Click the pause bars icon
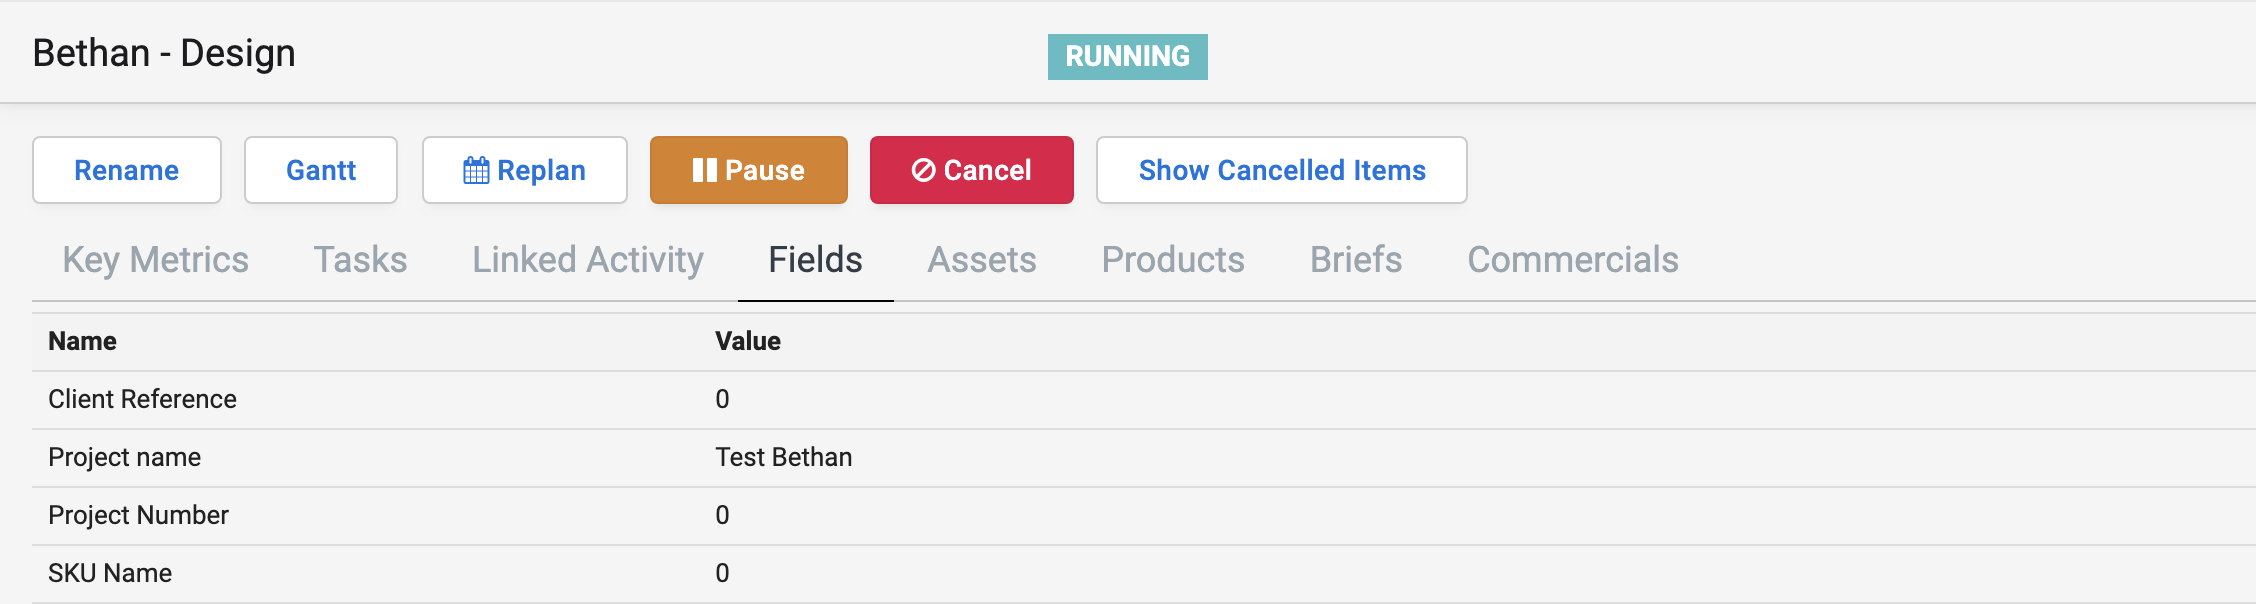This screenshot has height=604, width=2256. 704,170
